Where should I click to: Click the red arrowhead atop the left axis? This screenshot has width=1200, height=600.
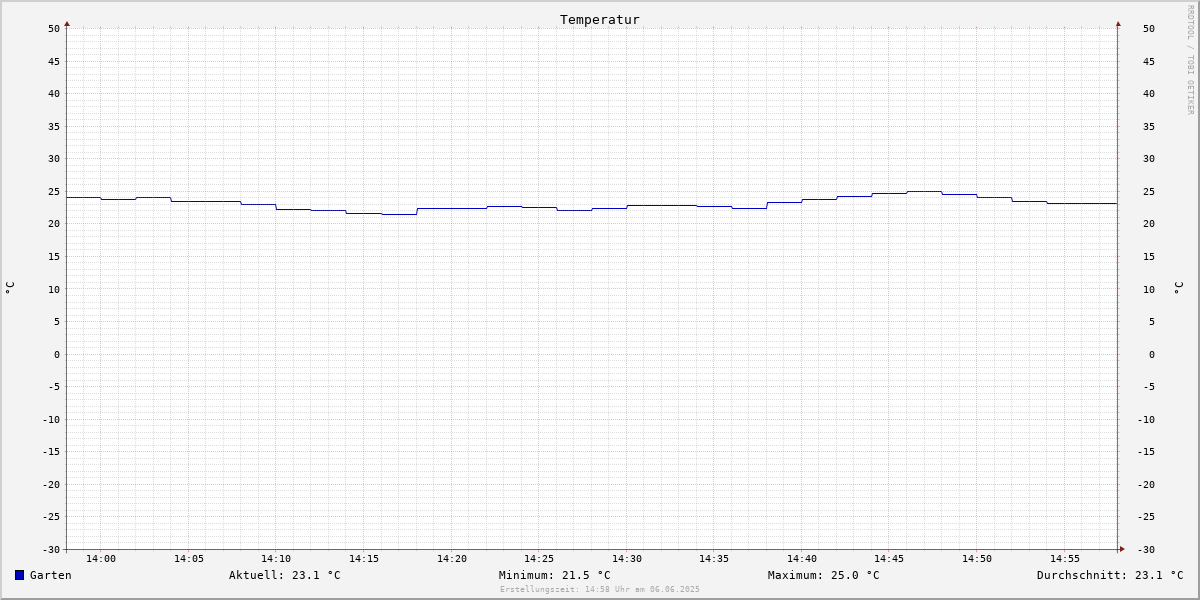(67, 23)
